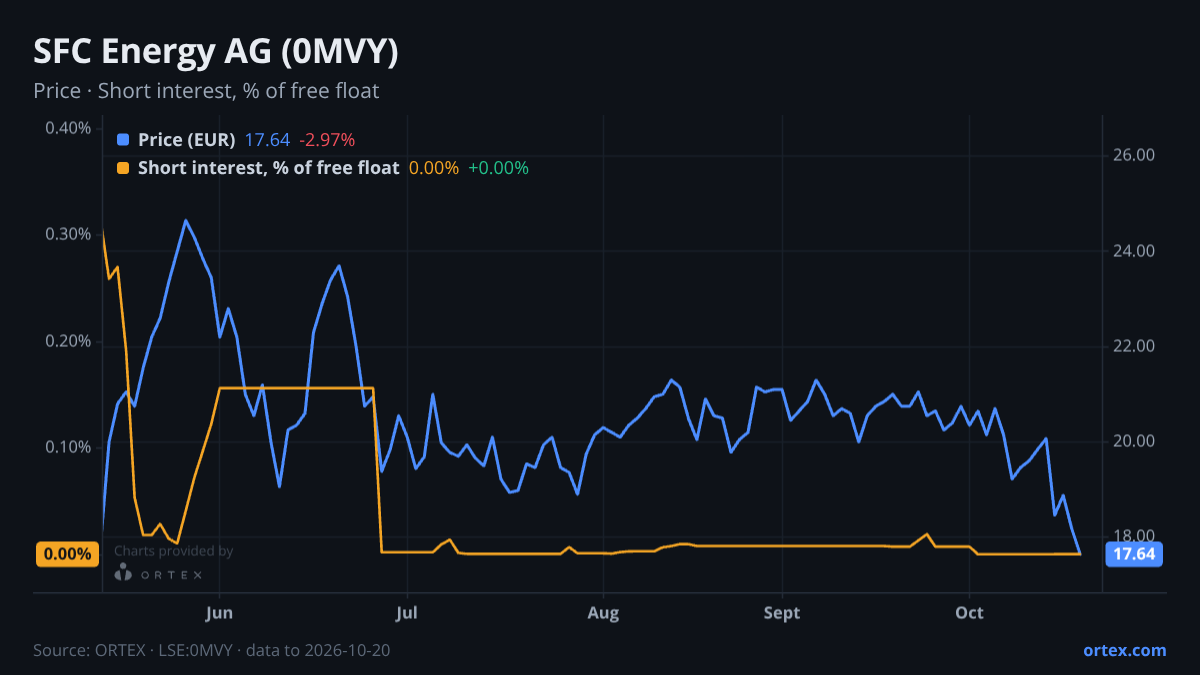Click the 0.10% left axis label
This screenshot has height=675, width=1200.
point(68,447)
